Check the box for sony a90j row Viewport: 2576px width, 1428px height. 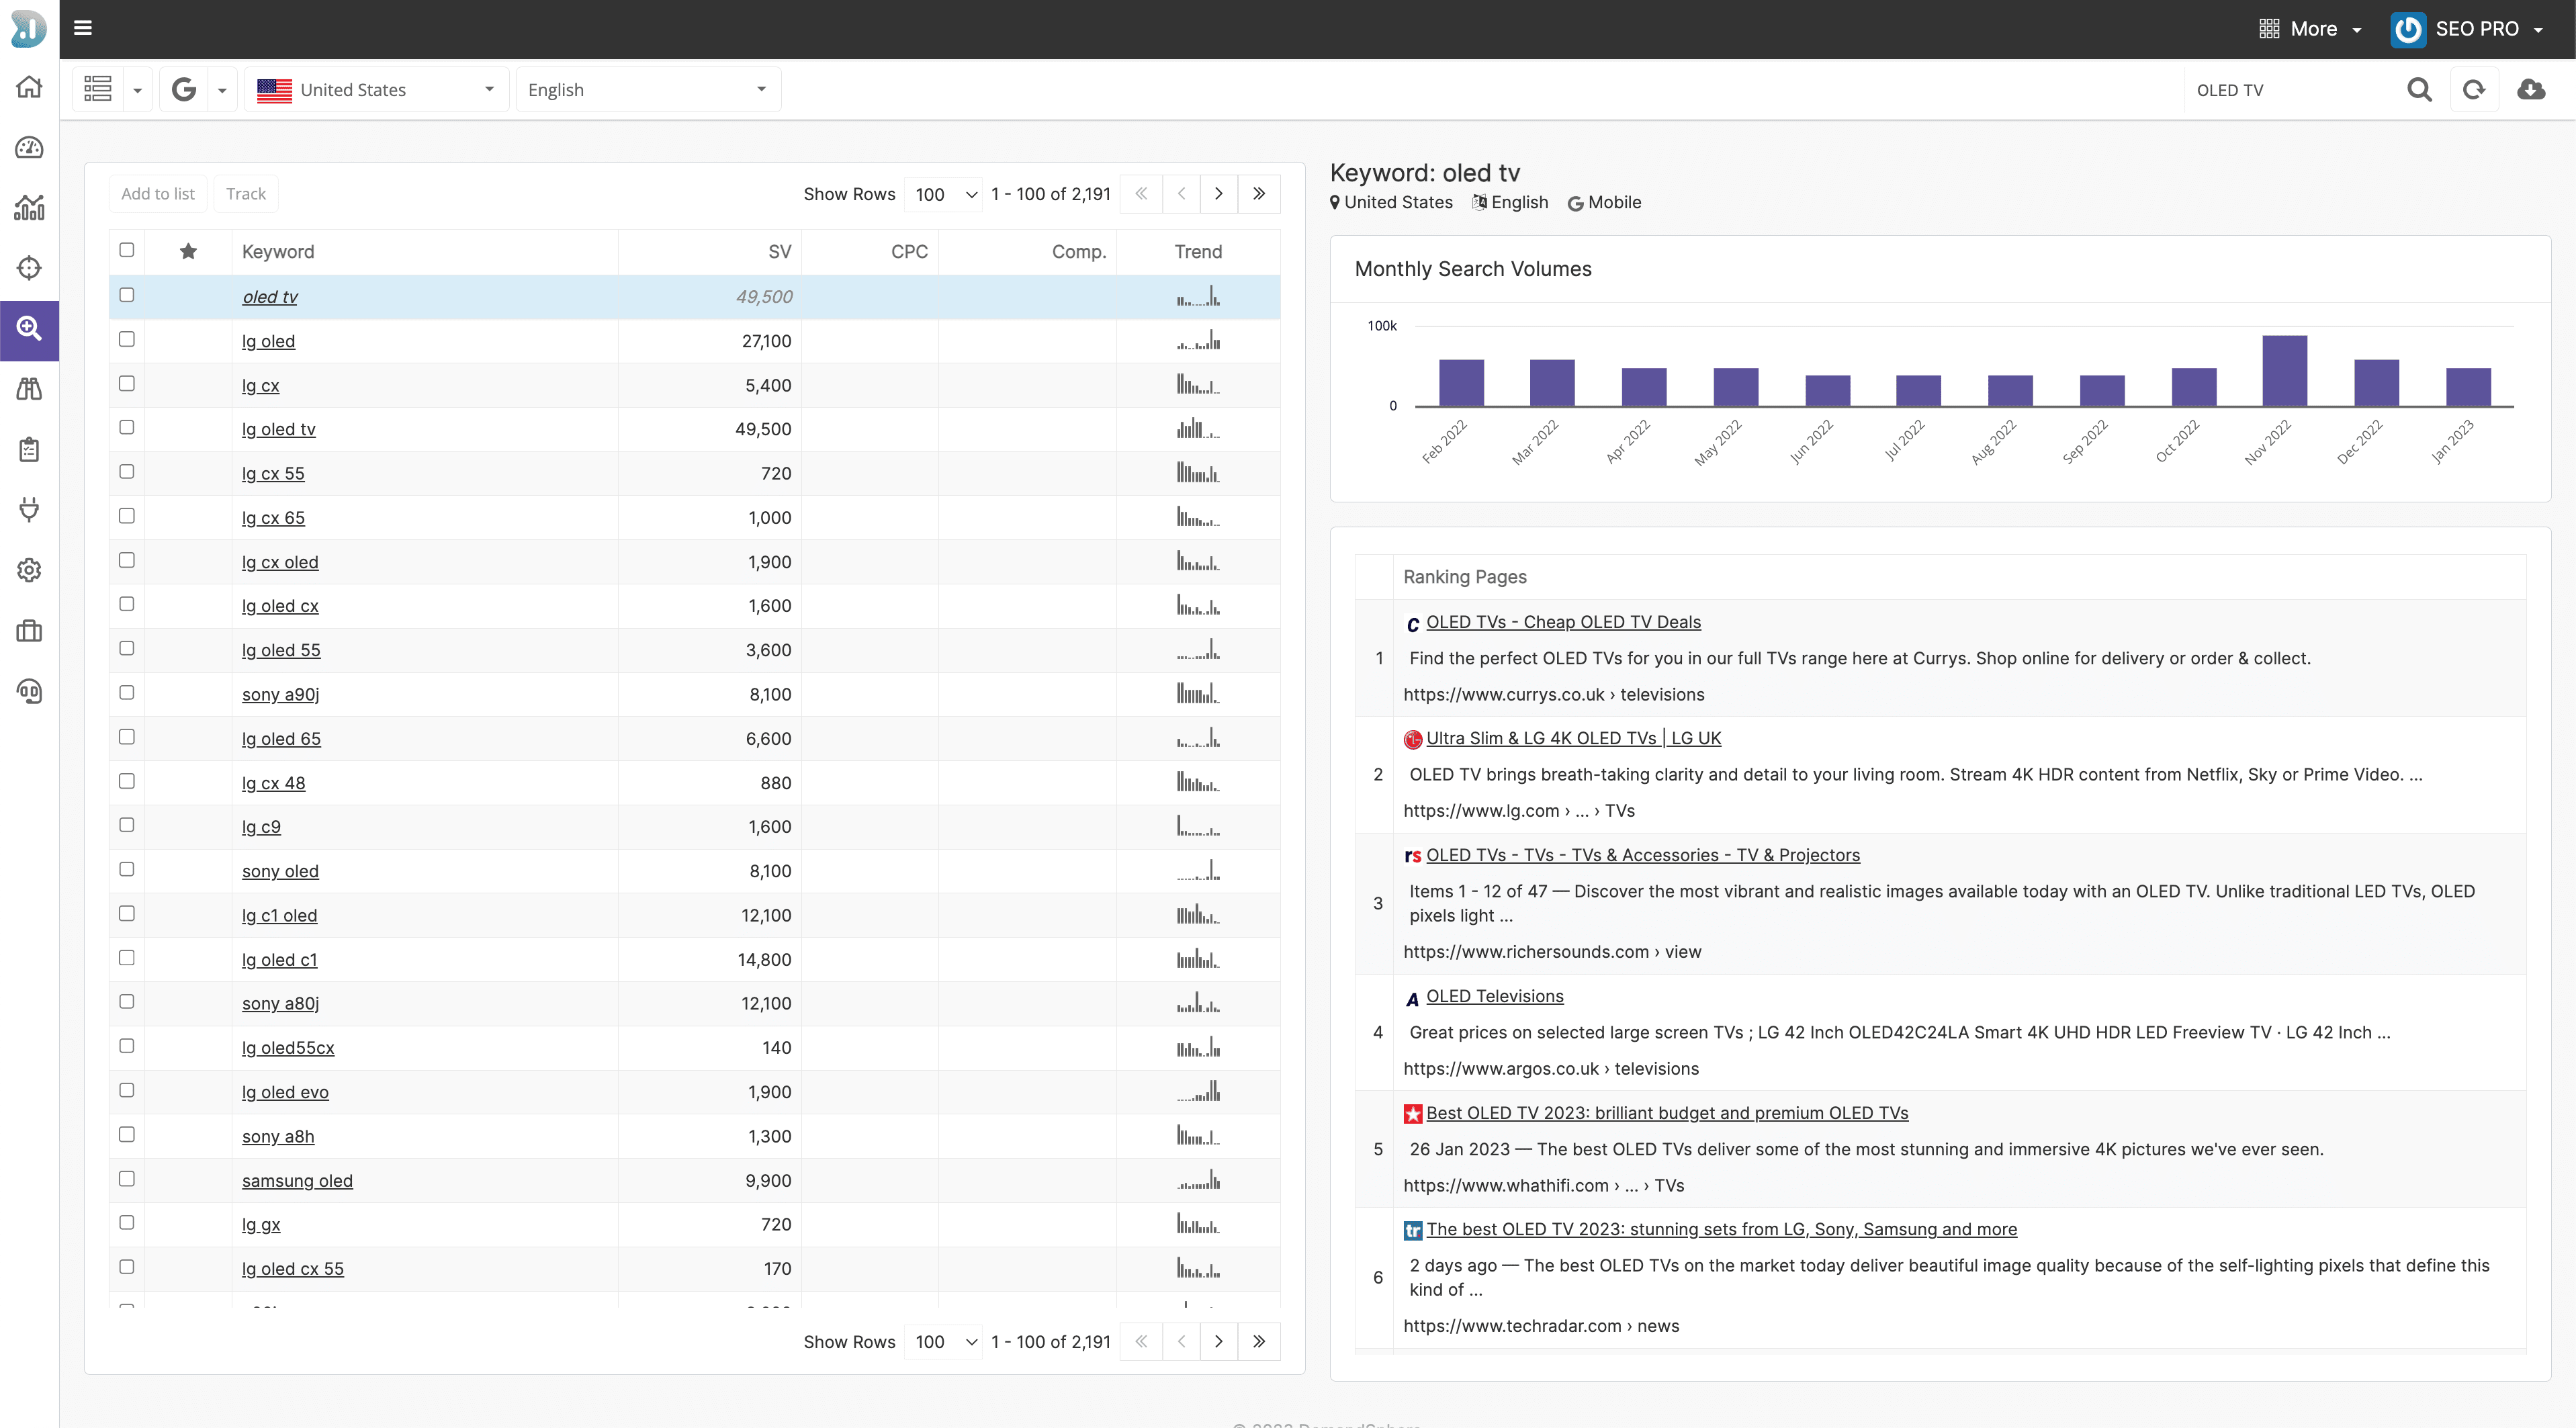coord(127,692)
